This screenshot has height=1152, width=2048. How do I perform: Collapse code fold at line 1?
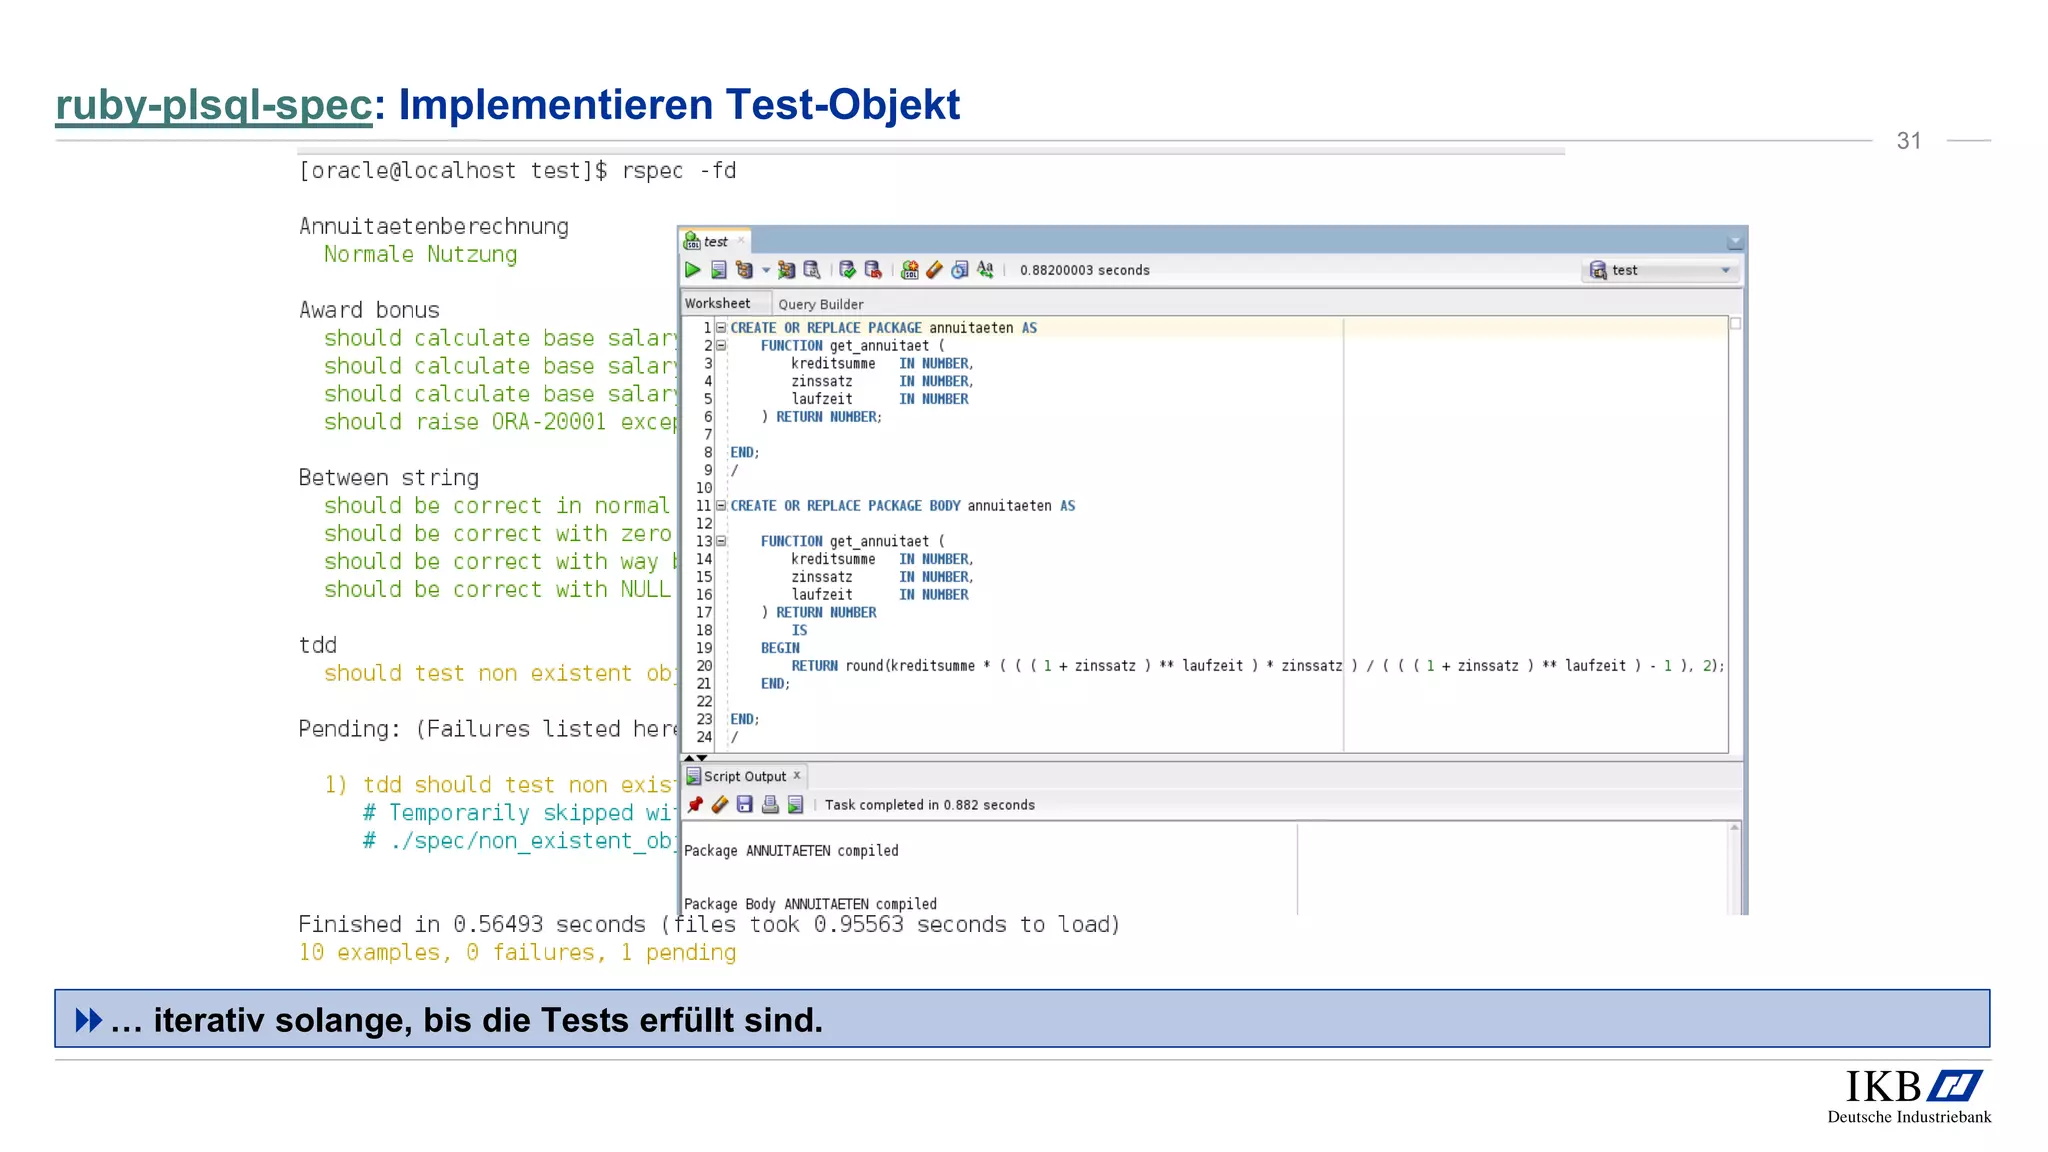click(x=720, y=328)
